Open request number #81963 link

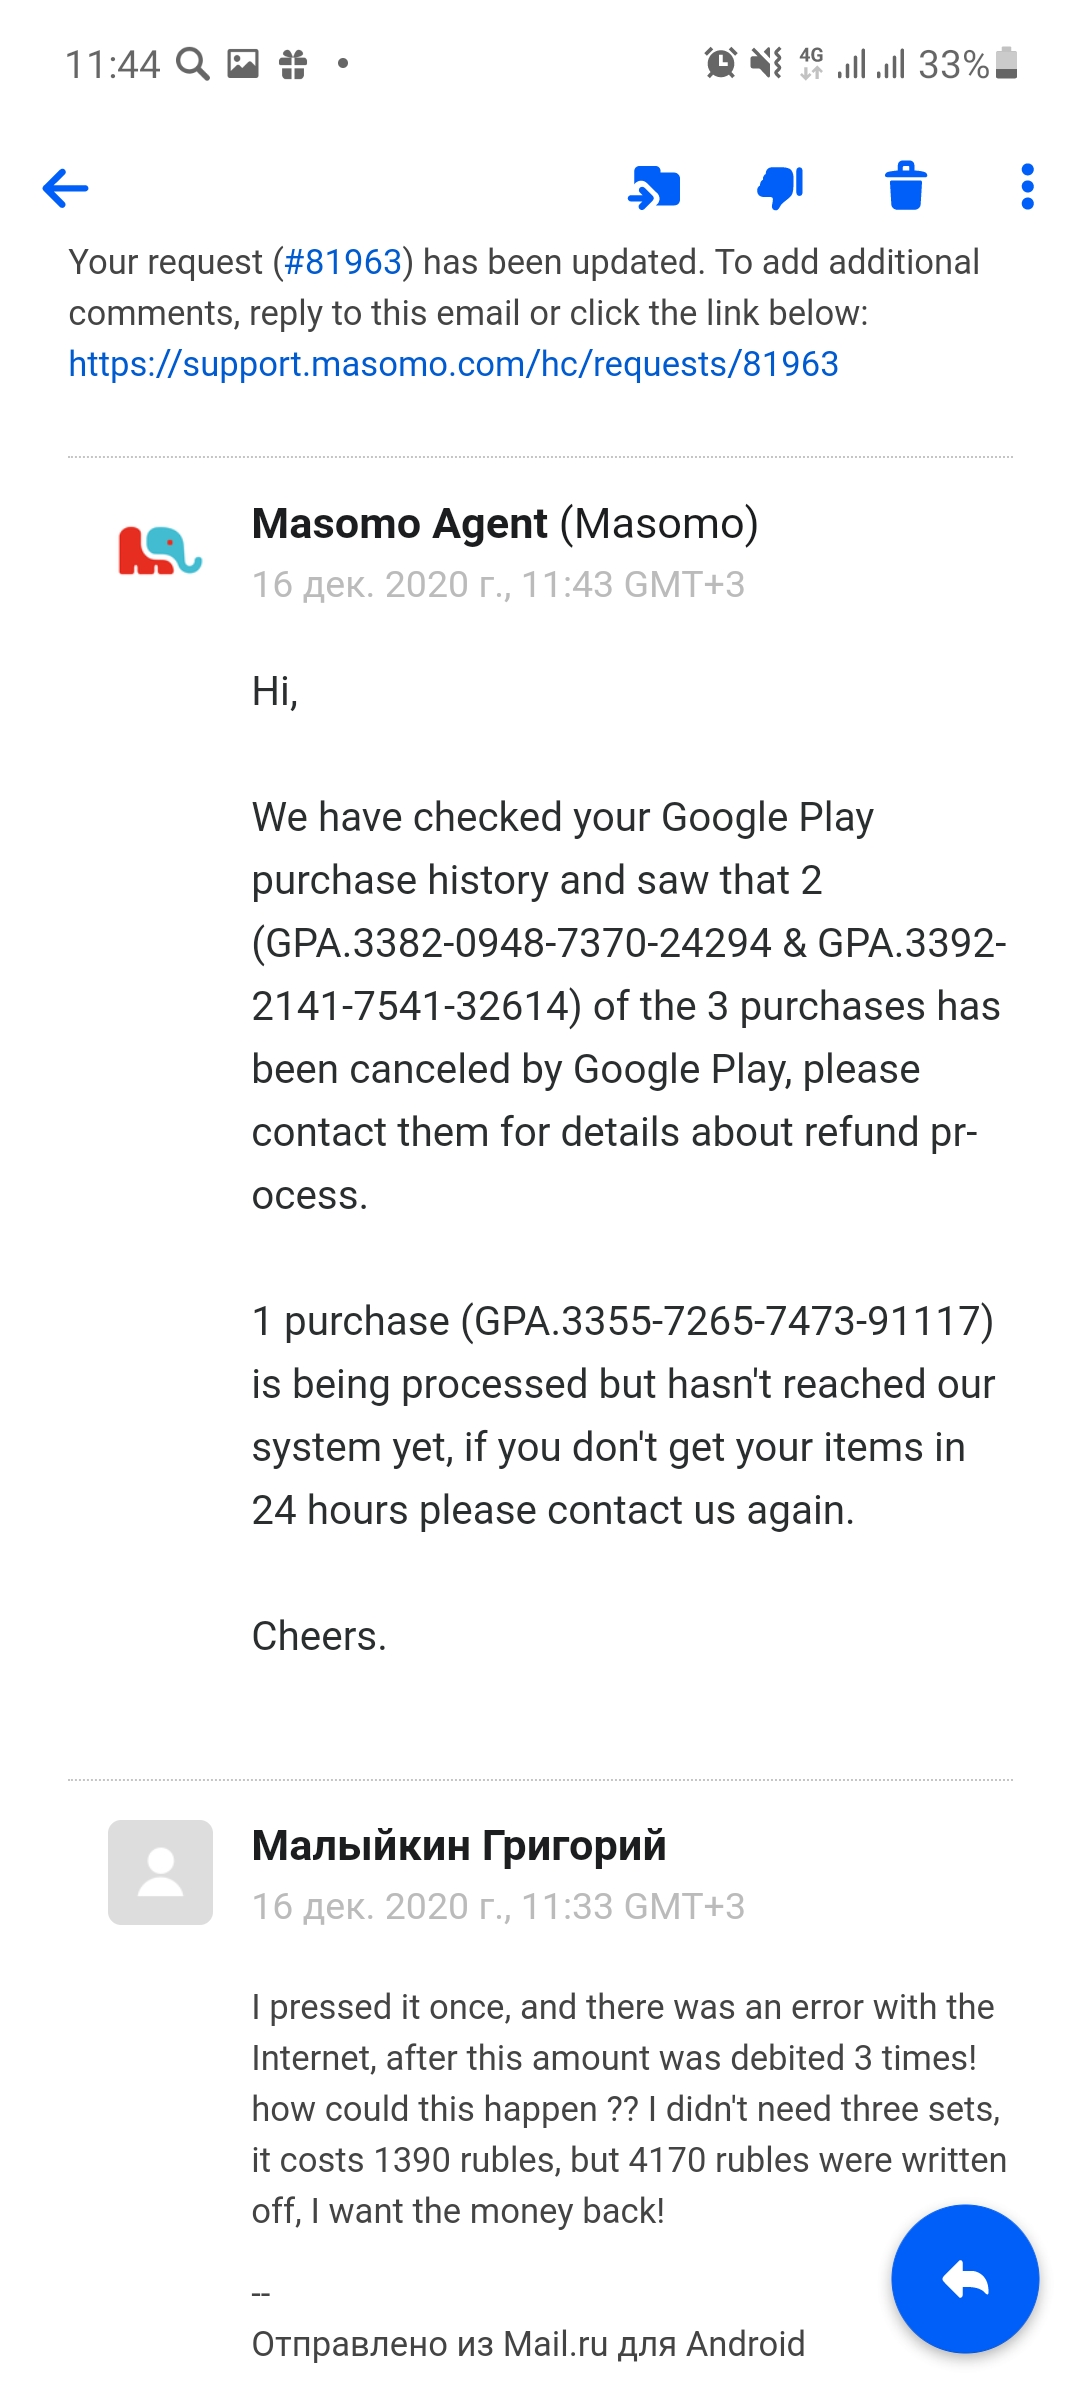[343, 262]
